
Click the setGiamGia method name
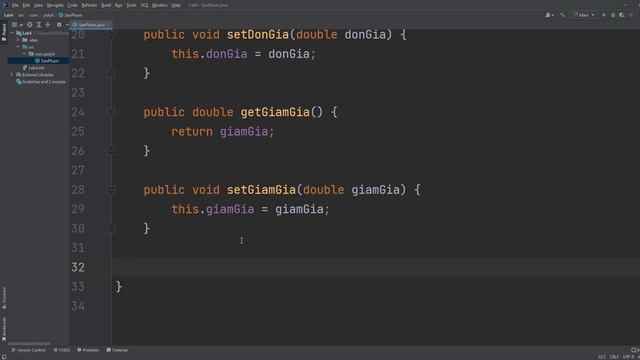click(x=261, y=190)
